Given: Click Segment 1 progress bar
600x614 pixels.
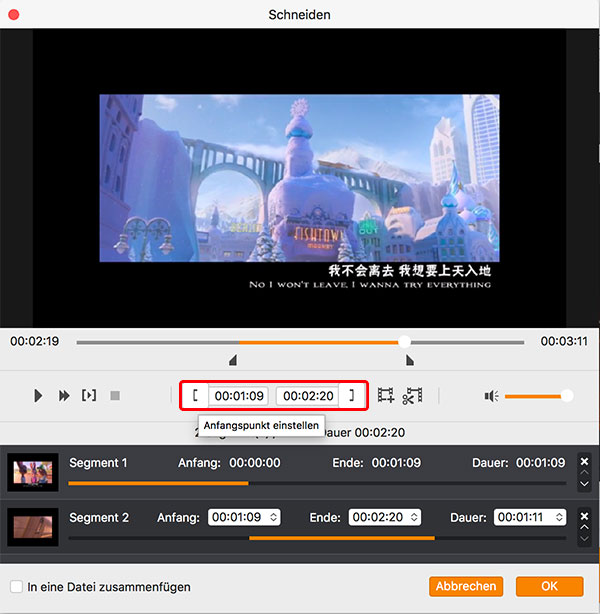Looking at the screenshot, I should (317, 483).
